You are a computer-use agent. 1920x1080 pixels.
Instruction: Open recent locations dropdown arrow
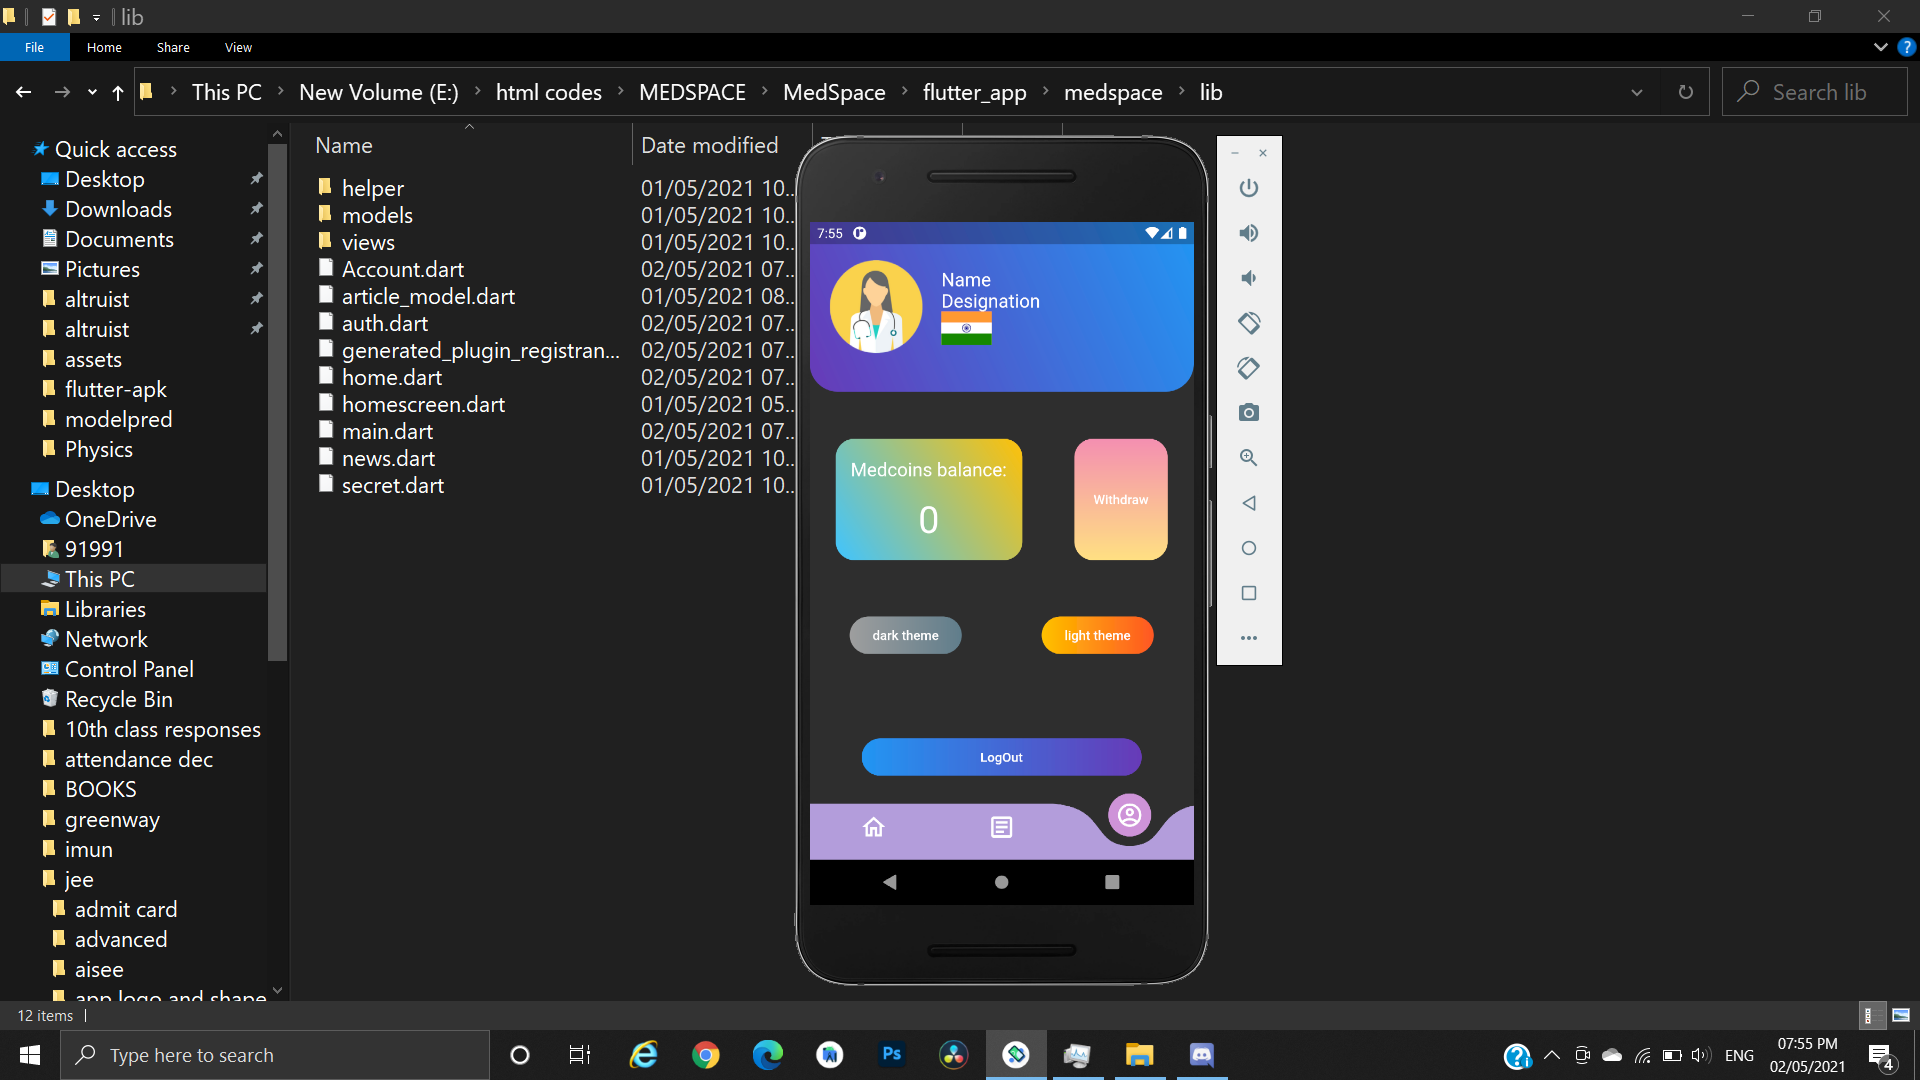[x=92, y=92]
